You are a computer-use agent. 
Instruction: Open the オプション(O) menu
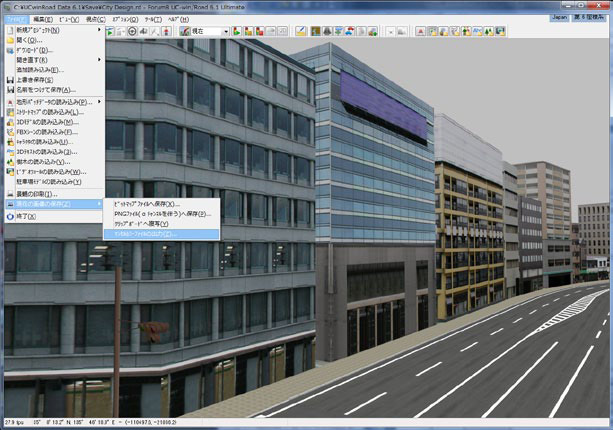tap(125, 19)
